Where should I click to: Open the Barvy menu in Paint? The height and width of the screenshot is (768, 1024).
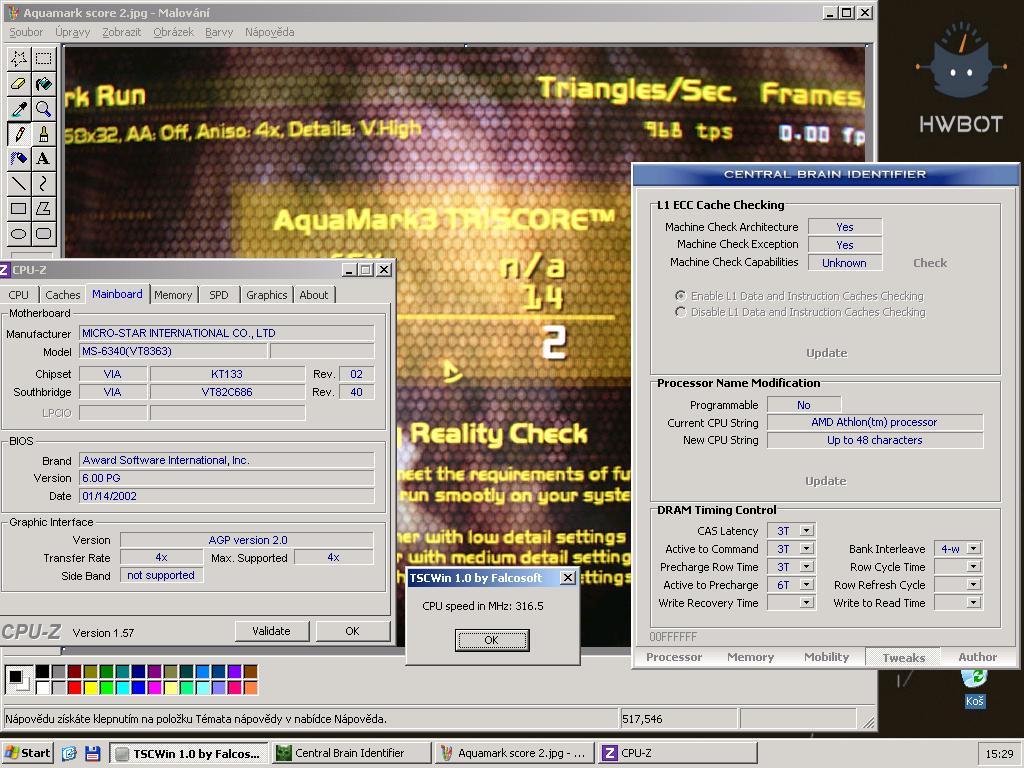click(x=219, y=32)
